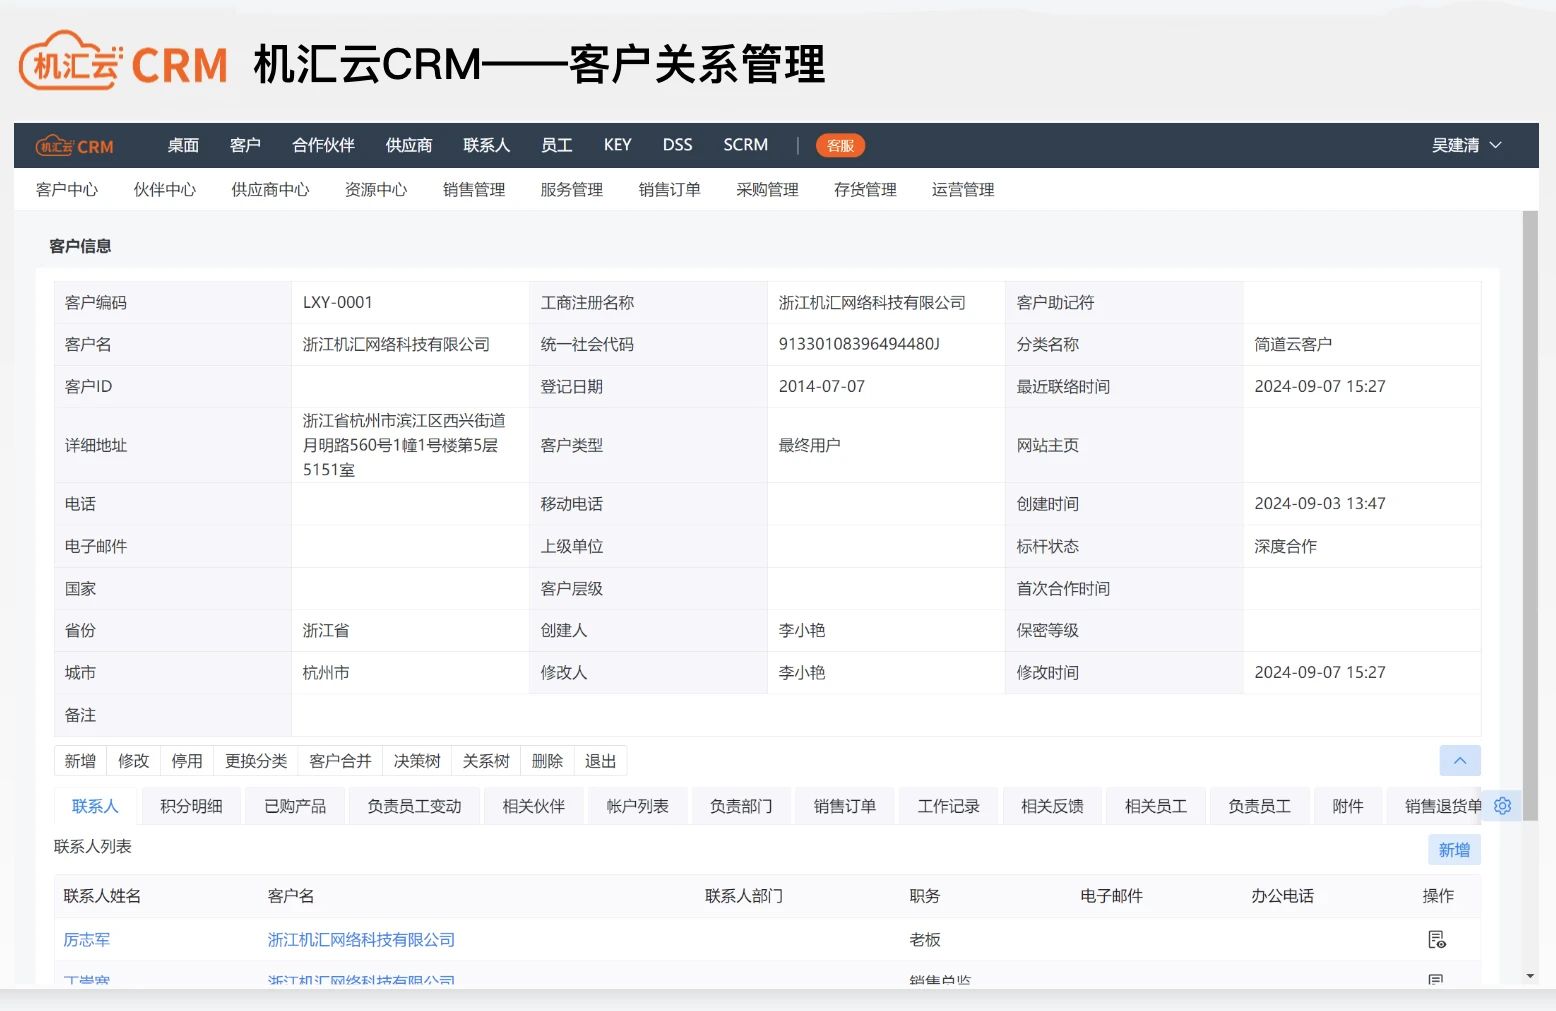
Task: Open the 客户 top menu
Action: [x=245, y=146]
